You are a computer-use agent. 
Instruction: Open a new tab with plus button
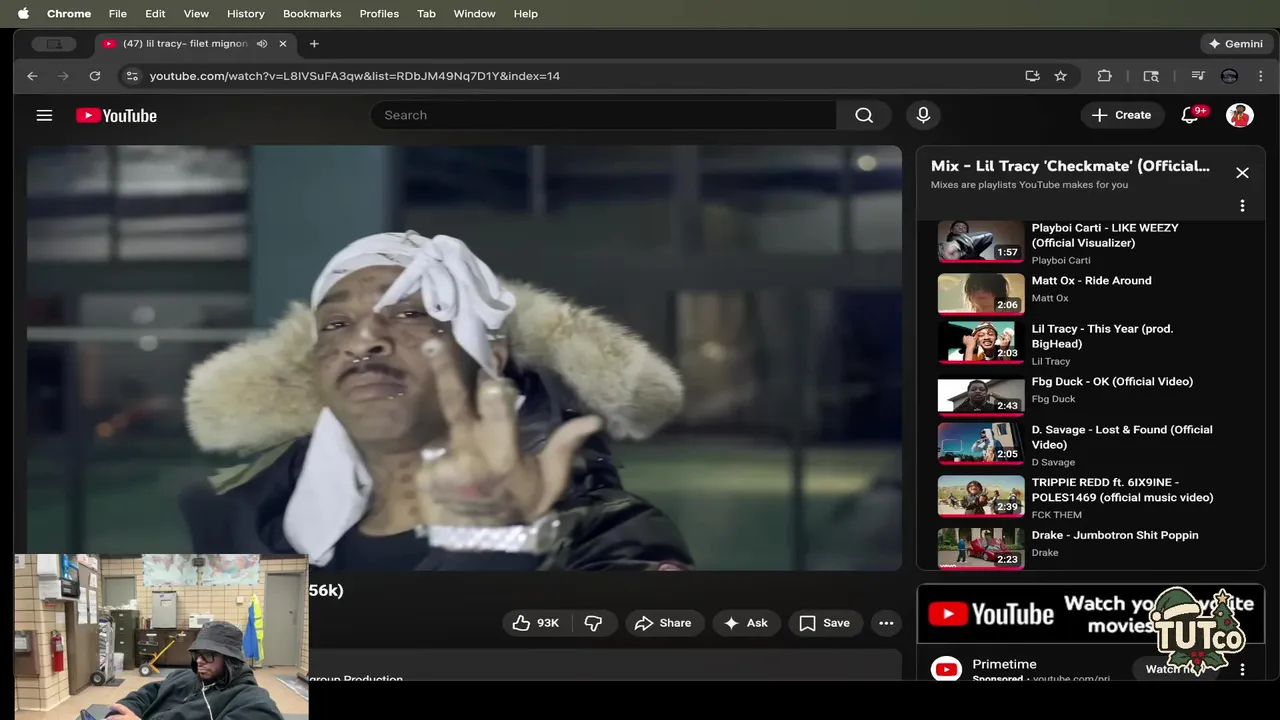tap(314, 44)
